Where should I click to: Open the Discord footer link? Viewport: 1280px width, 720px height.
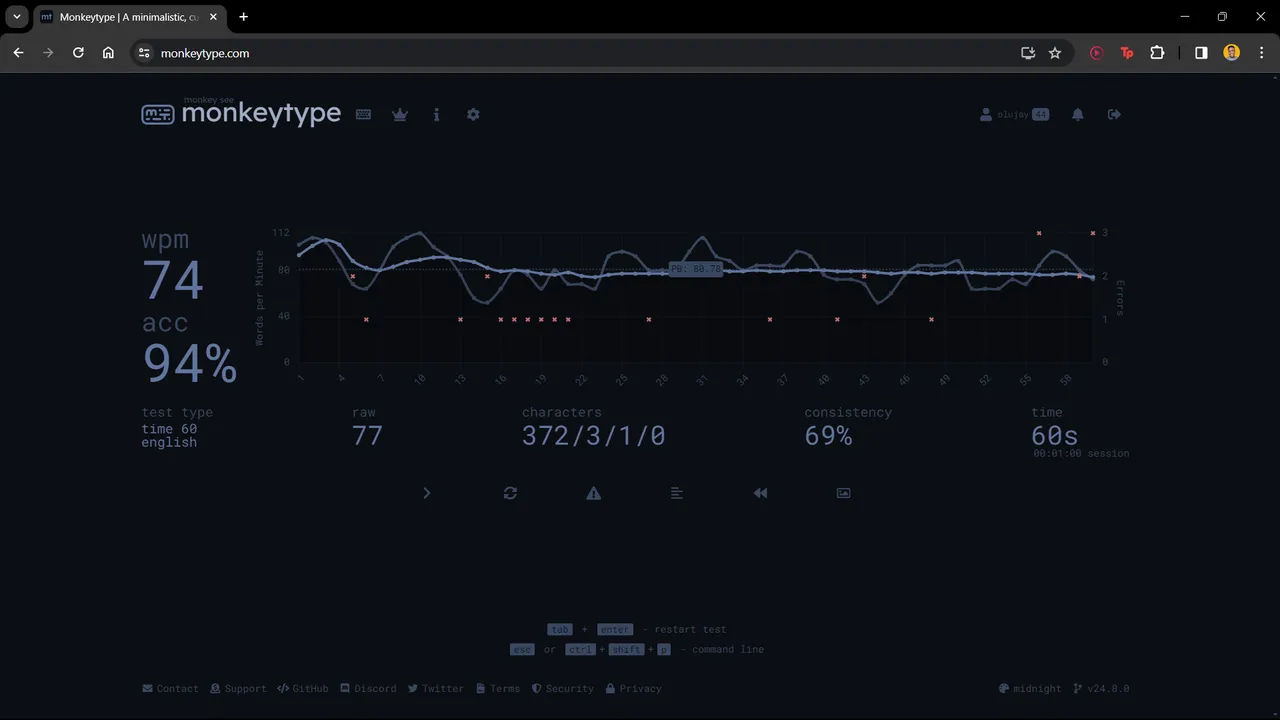coord(368,689)
